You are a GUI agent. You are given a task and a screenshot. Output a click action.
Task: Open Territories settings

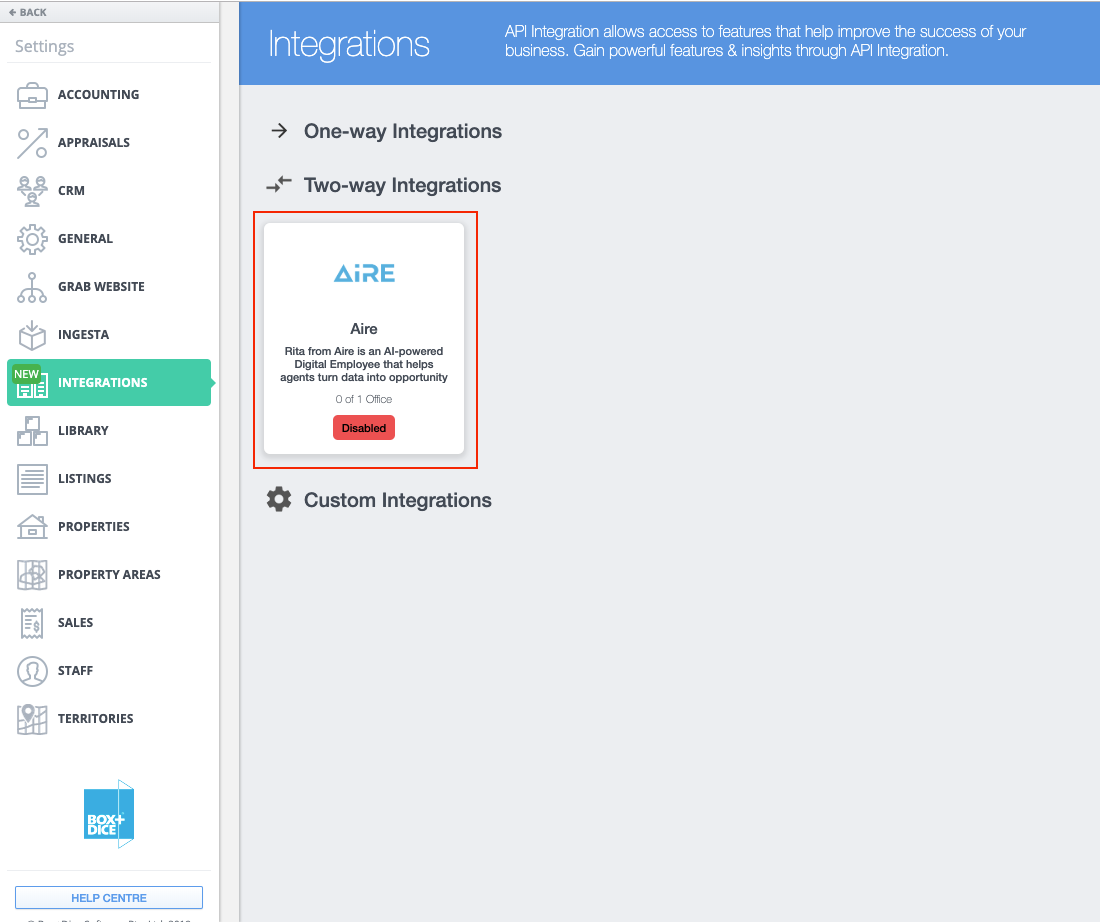95,719
